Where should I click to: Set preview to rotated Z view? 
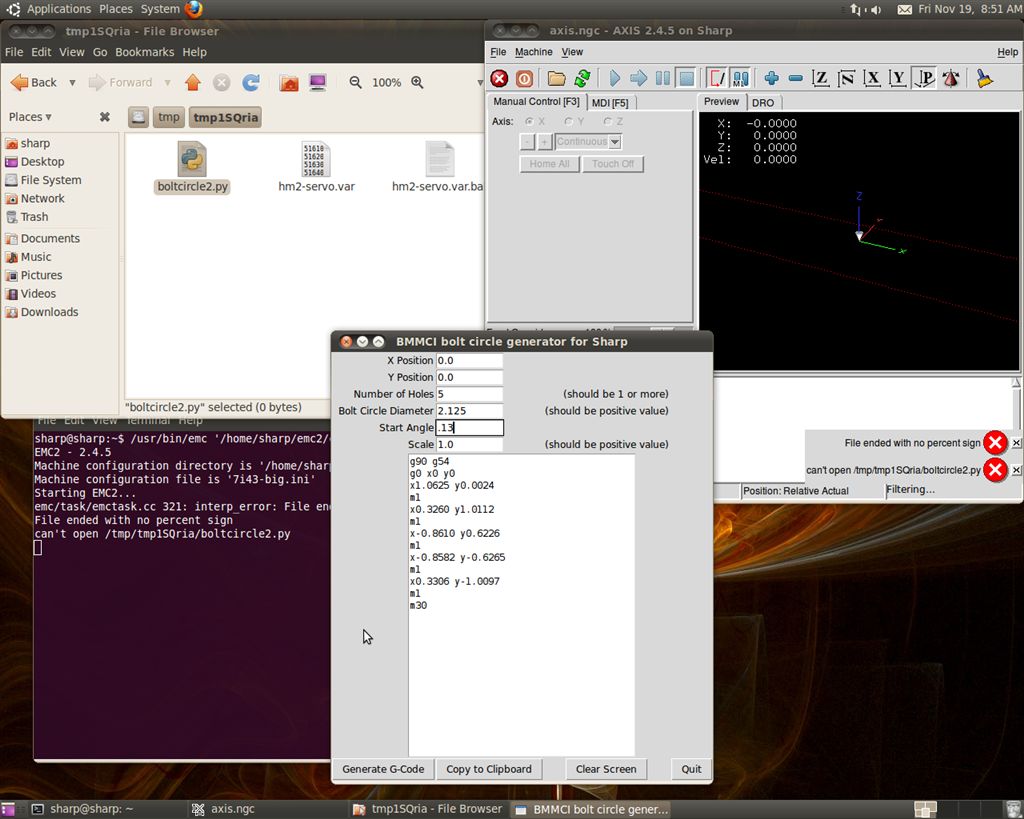click(x=846, y=78)
